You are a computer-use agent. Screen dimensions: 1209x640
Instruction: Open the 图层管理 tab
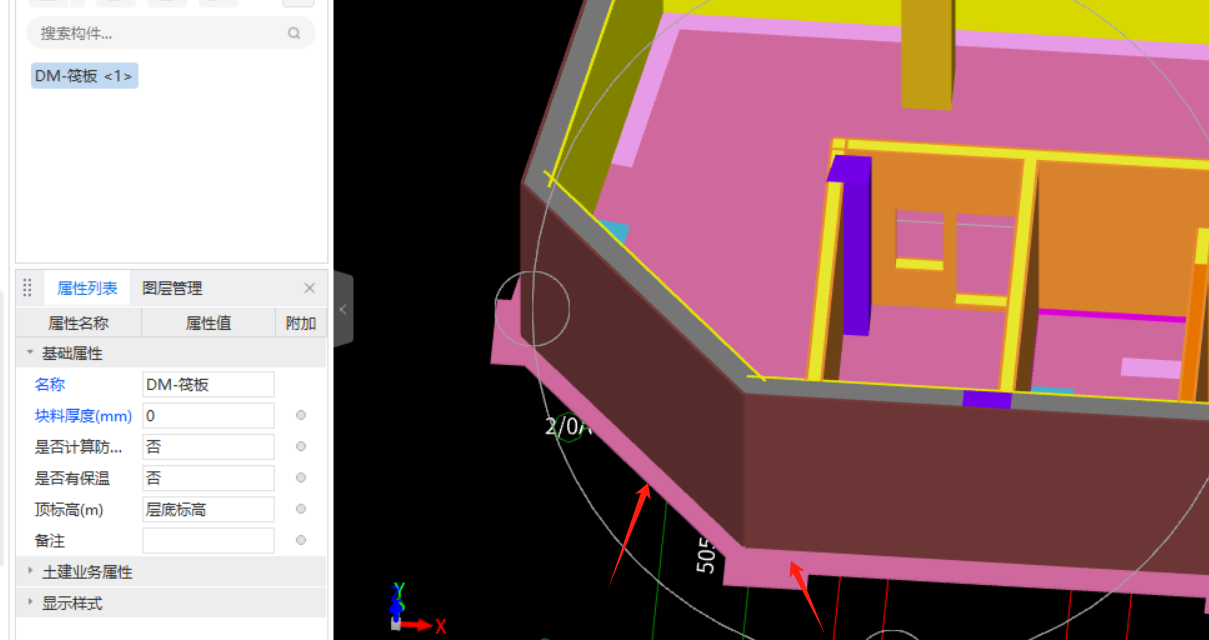pyautogui.click(x=172, y=288)
